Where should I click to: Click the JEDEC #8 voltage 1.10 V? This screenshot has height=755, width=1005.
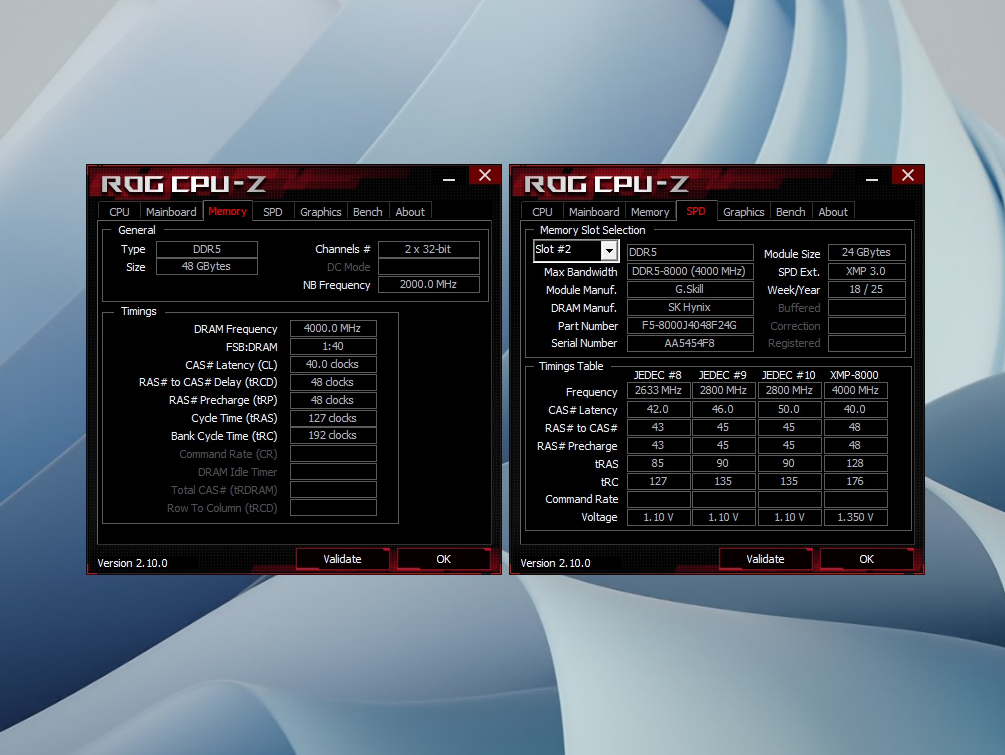click(658, 517)
